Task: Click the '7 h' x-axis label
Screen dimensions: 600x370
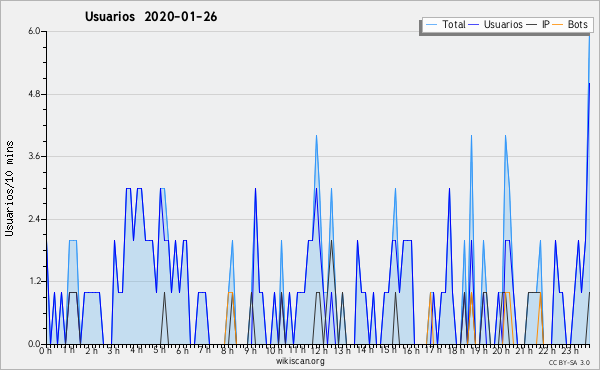Action: tap(204, 350)
